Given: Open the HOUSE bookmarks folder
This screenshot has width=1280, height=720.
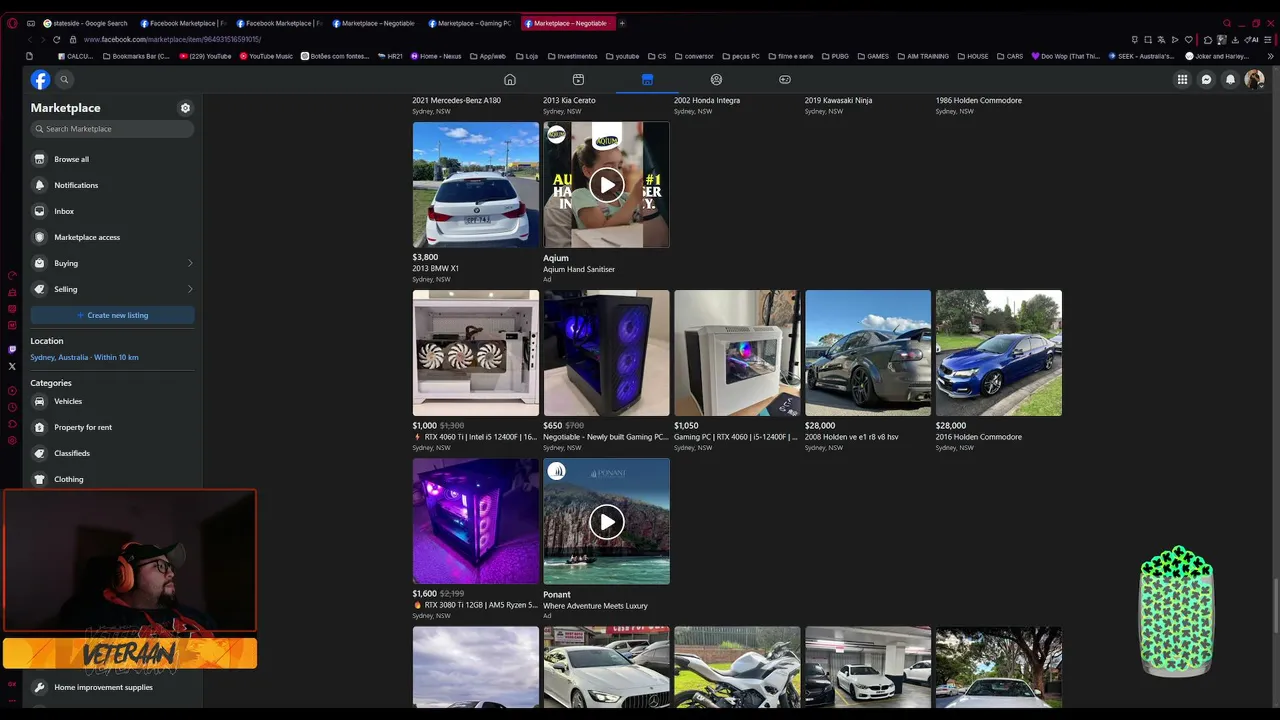Looking at the screenshot, I should (x=972, y=56).
